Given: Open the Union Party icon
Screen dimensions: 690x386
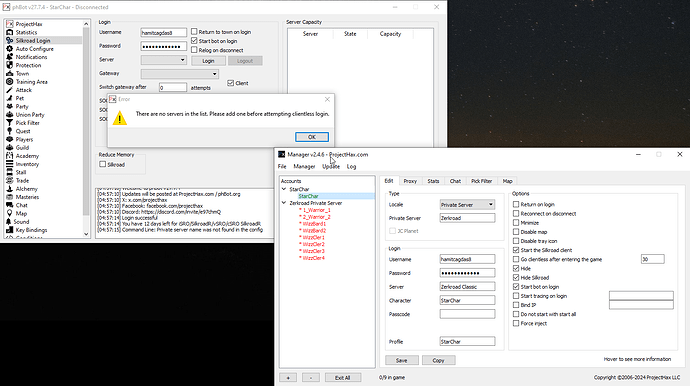Looking at the screenshot, I should (10, 114).
